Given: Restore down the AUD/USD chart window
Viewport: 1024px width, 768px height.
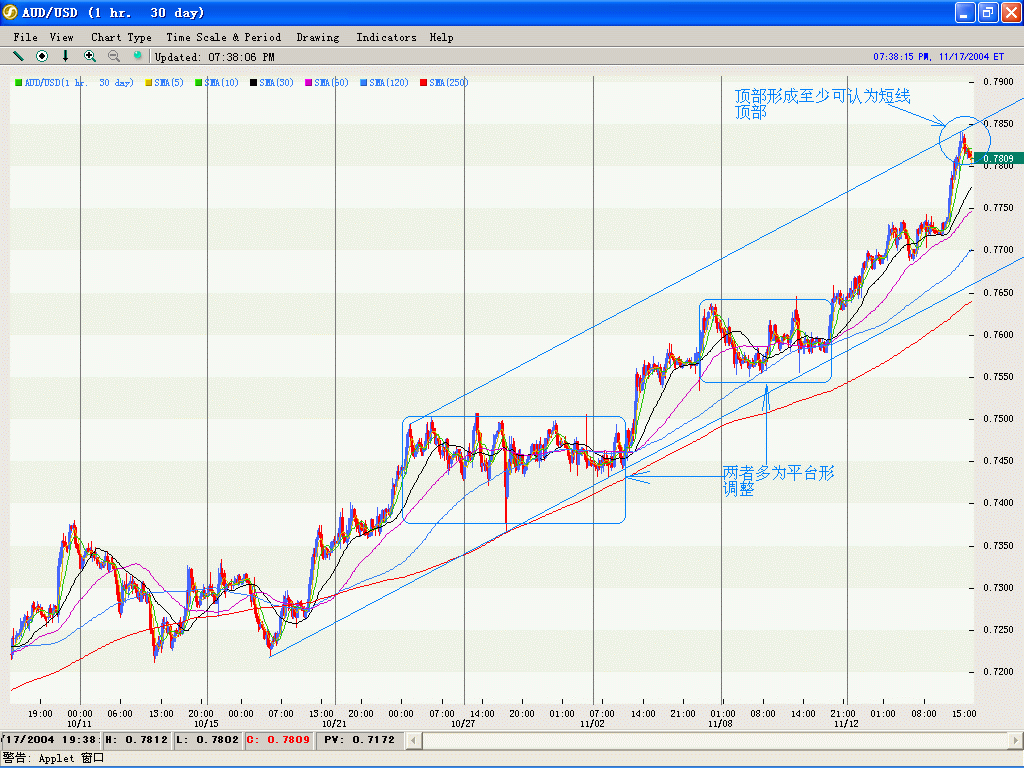Looking at the screenshot, I should (x=988, y=12).
